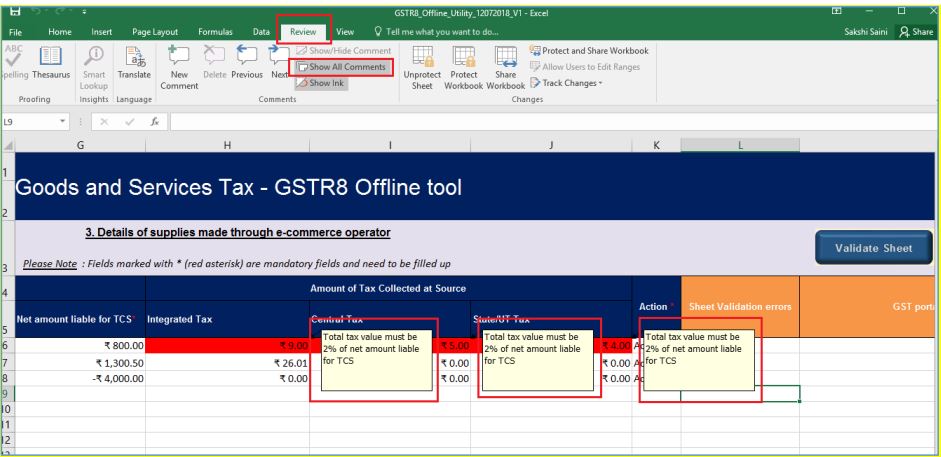Open the Page Layout tab
This screenshot has height=457, width=941.
click(x=155, y=32)
